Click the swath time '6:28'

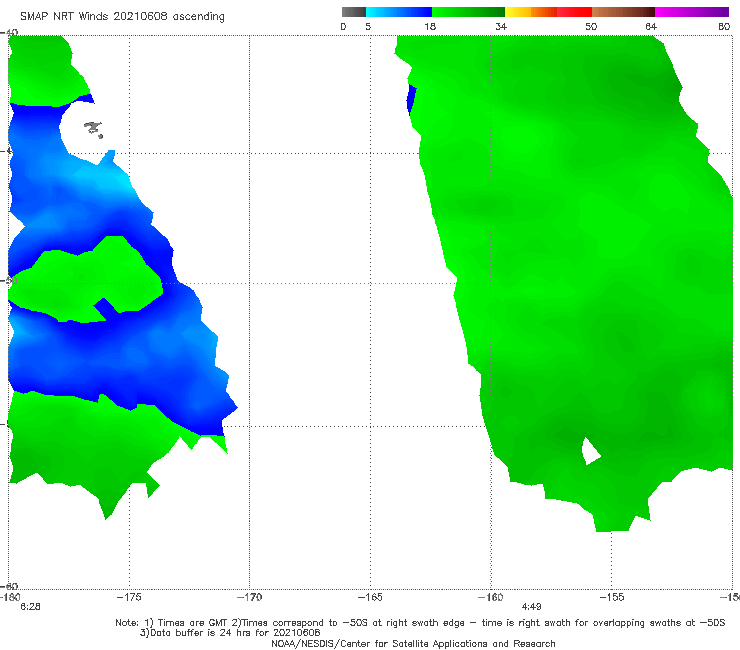(30, 607)
